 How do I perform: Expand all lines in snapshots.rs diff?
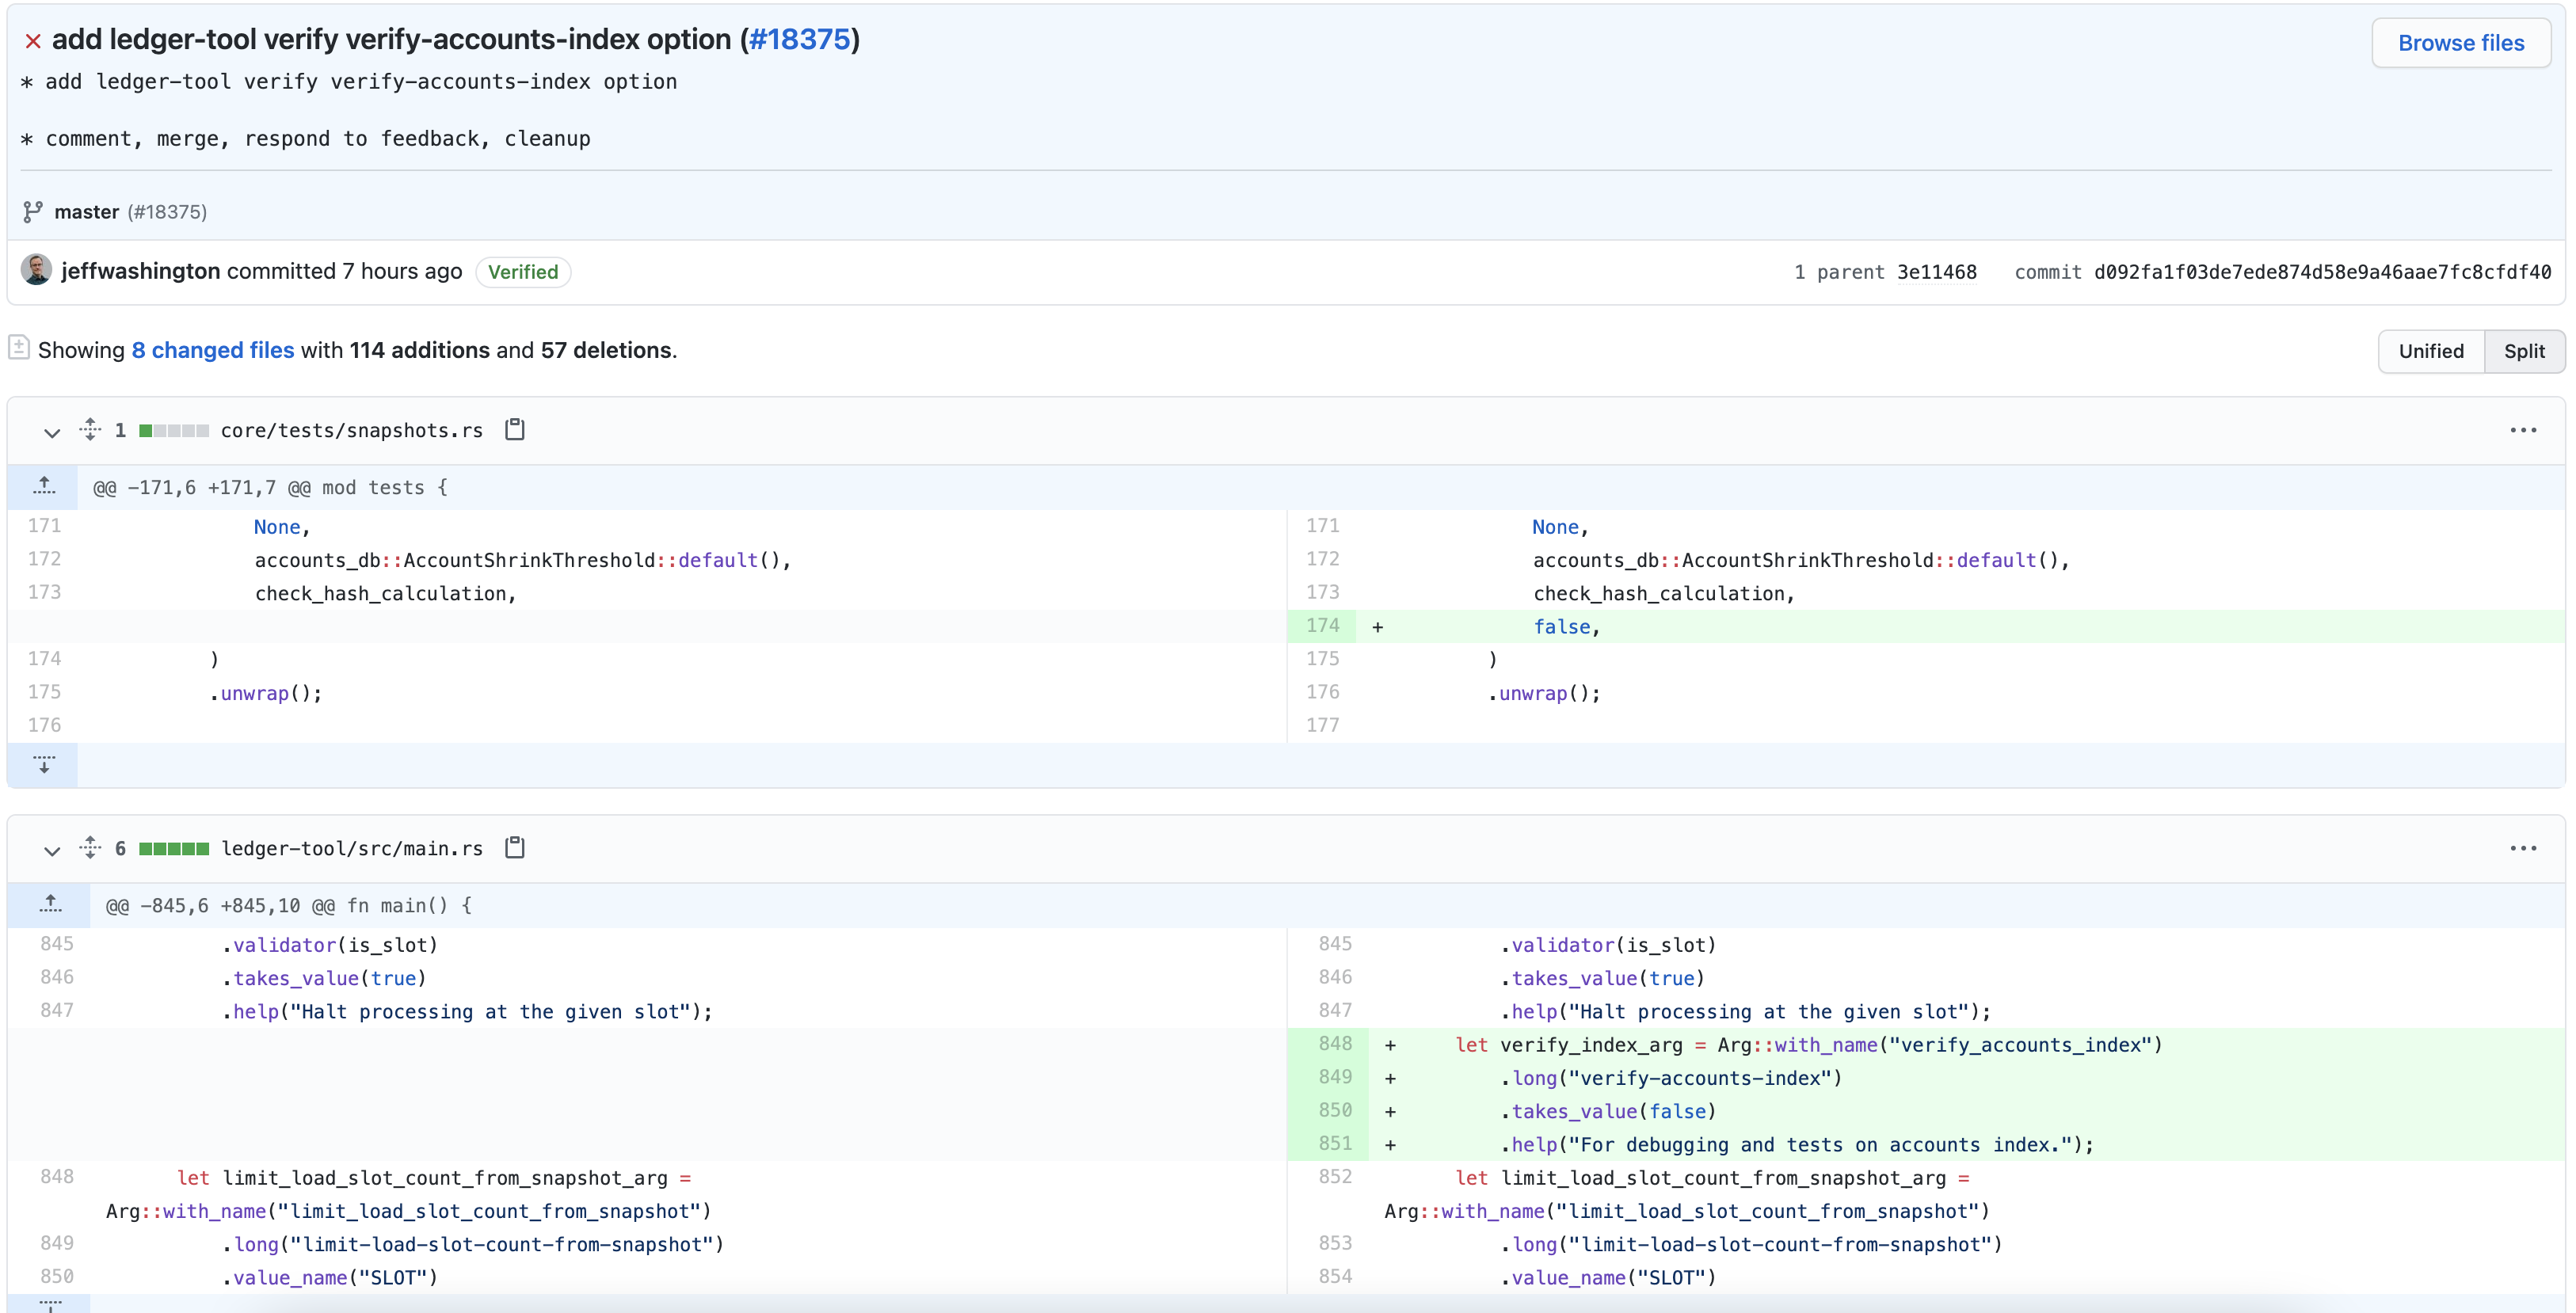click(90, 430)
